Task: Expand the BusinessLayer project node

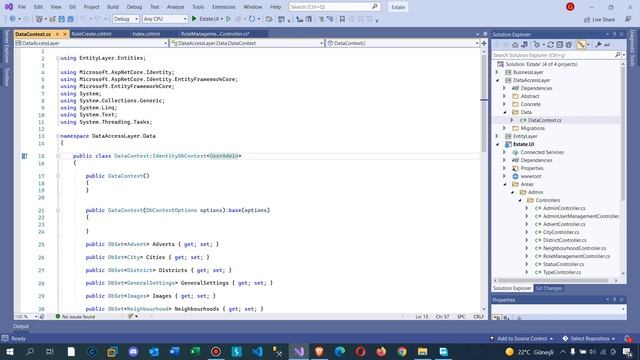Action: (x=497, y=72)
